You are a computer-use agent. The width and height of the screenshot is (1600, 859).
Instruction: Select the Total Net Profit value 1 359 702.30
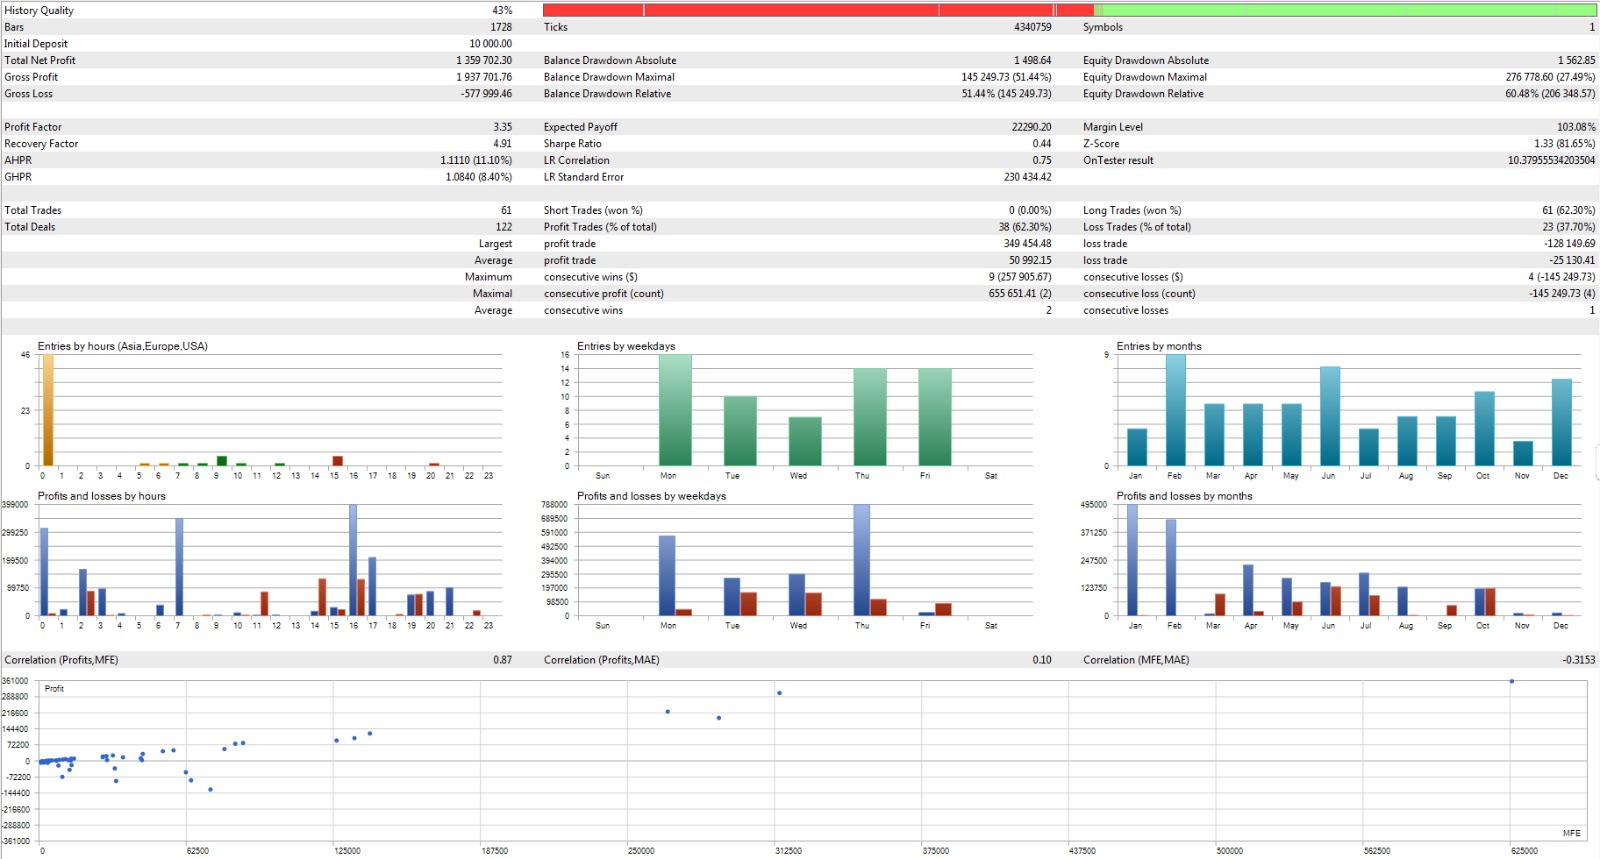pyautogui.click(x=484, y=60)
